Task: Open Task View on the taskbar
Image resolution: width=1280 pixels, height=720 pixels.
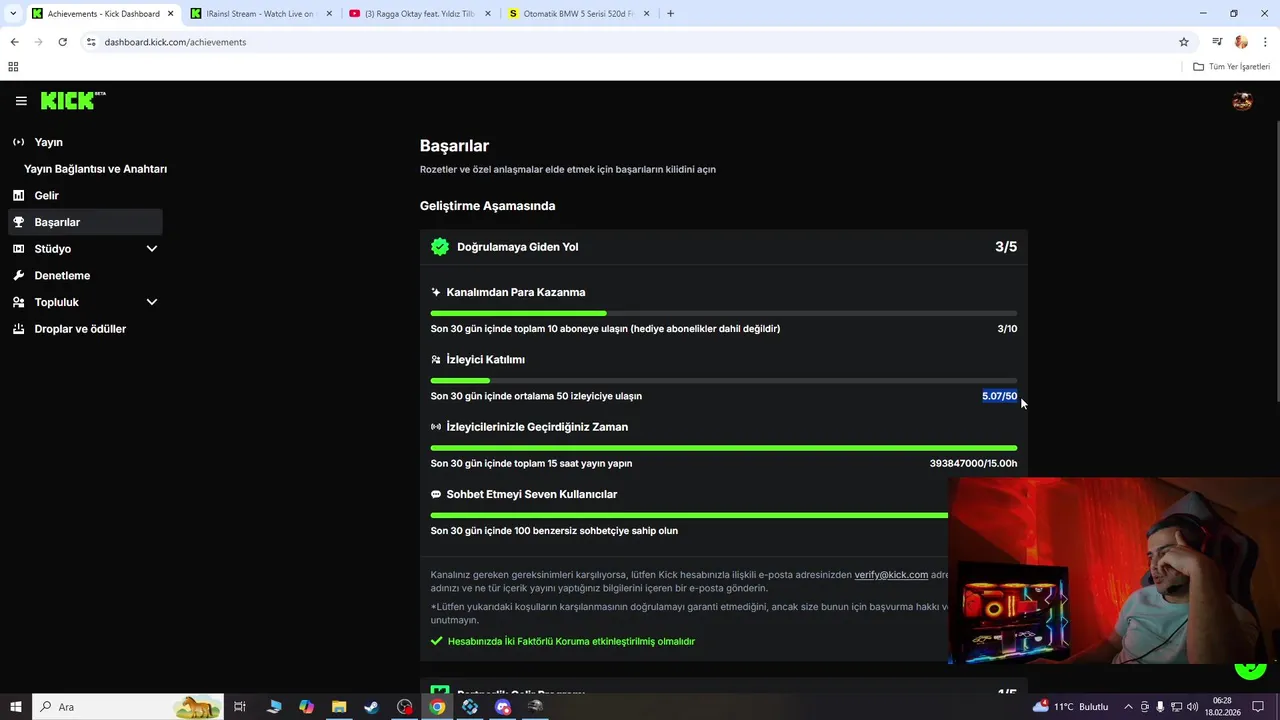Action: point(240,707)
